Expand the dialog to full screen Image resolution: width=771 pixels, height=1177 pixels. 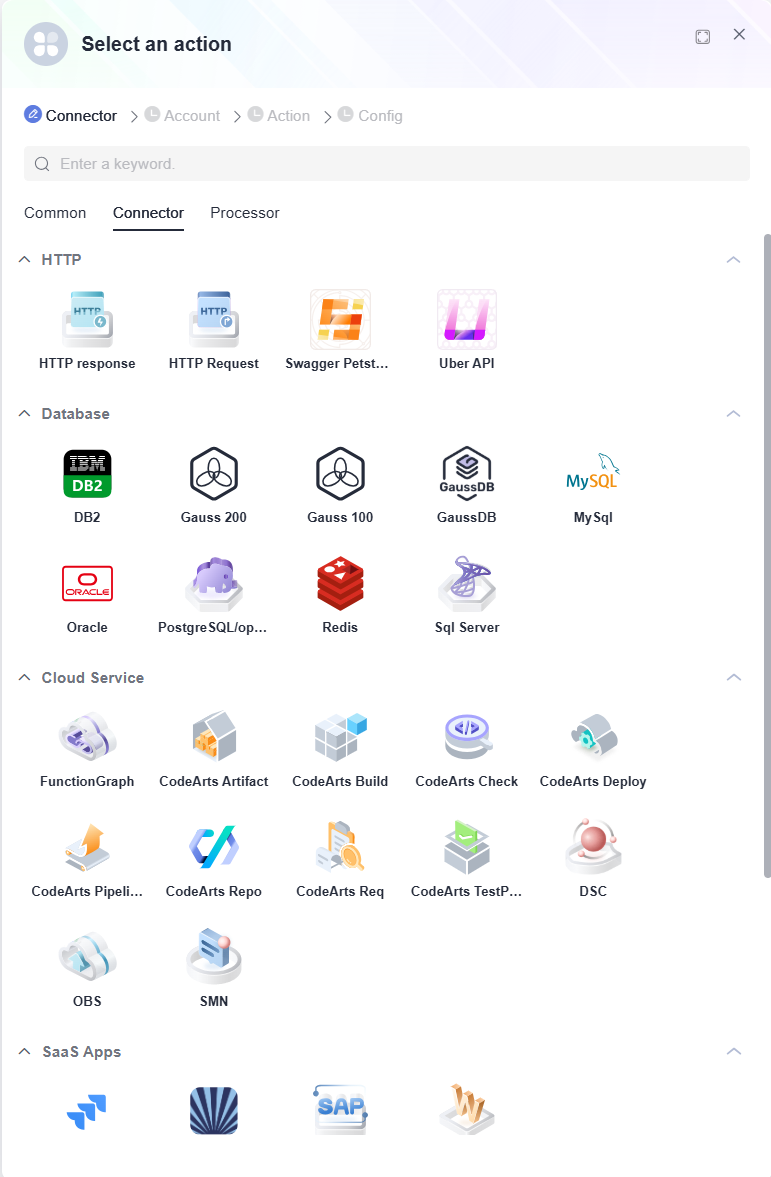pyautogui.click(x=703, y=37)
